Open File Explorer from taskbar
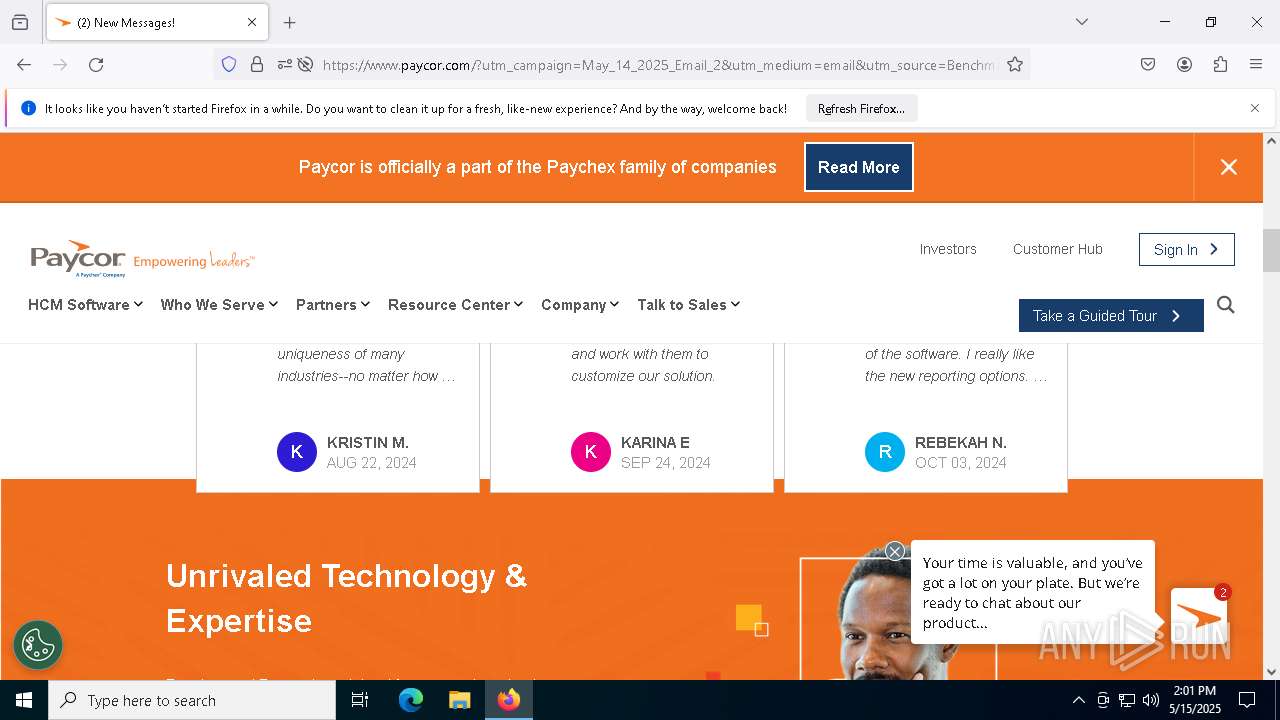 tap(459, 700)
